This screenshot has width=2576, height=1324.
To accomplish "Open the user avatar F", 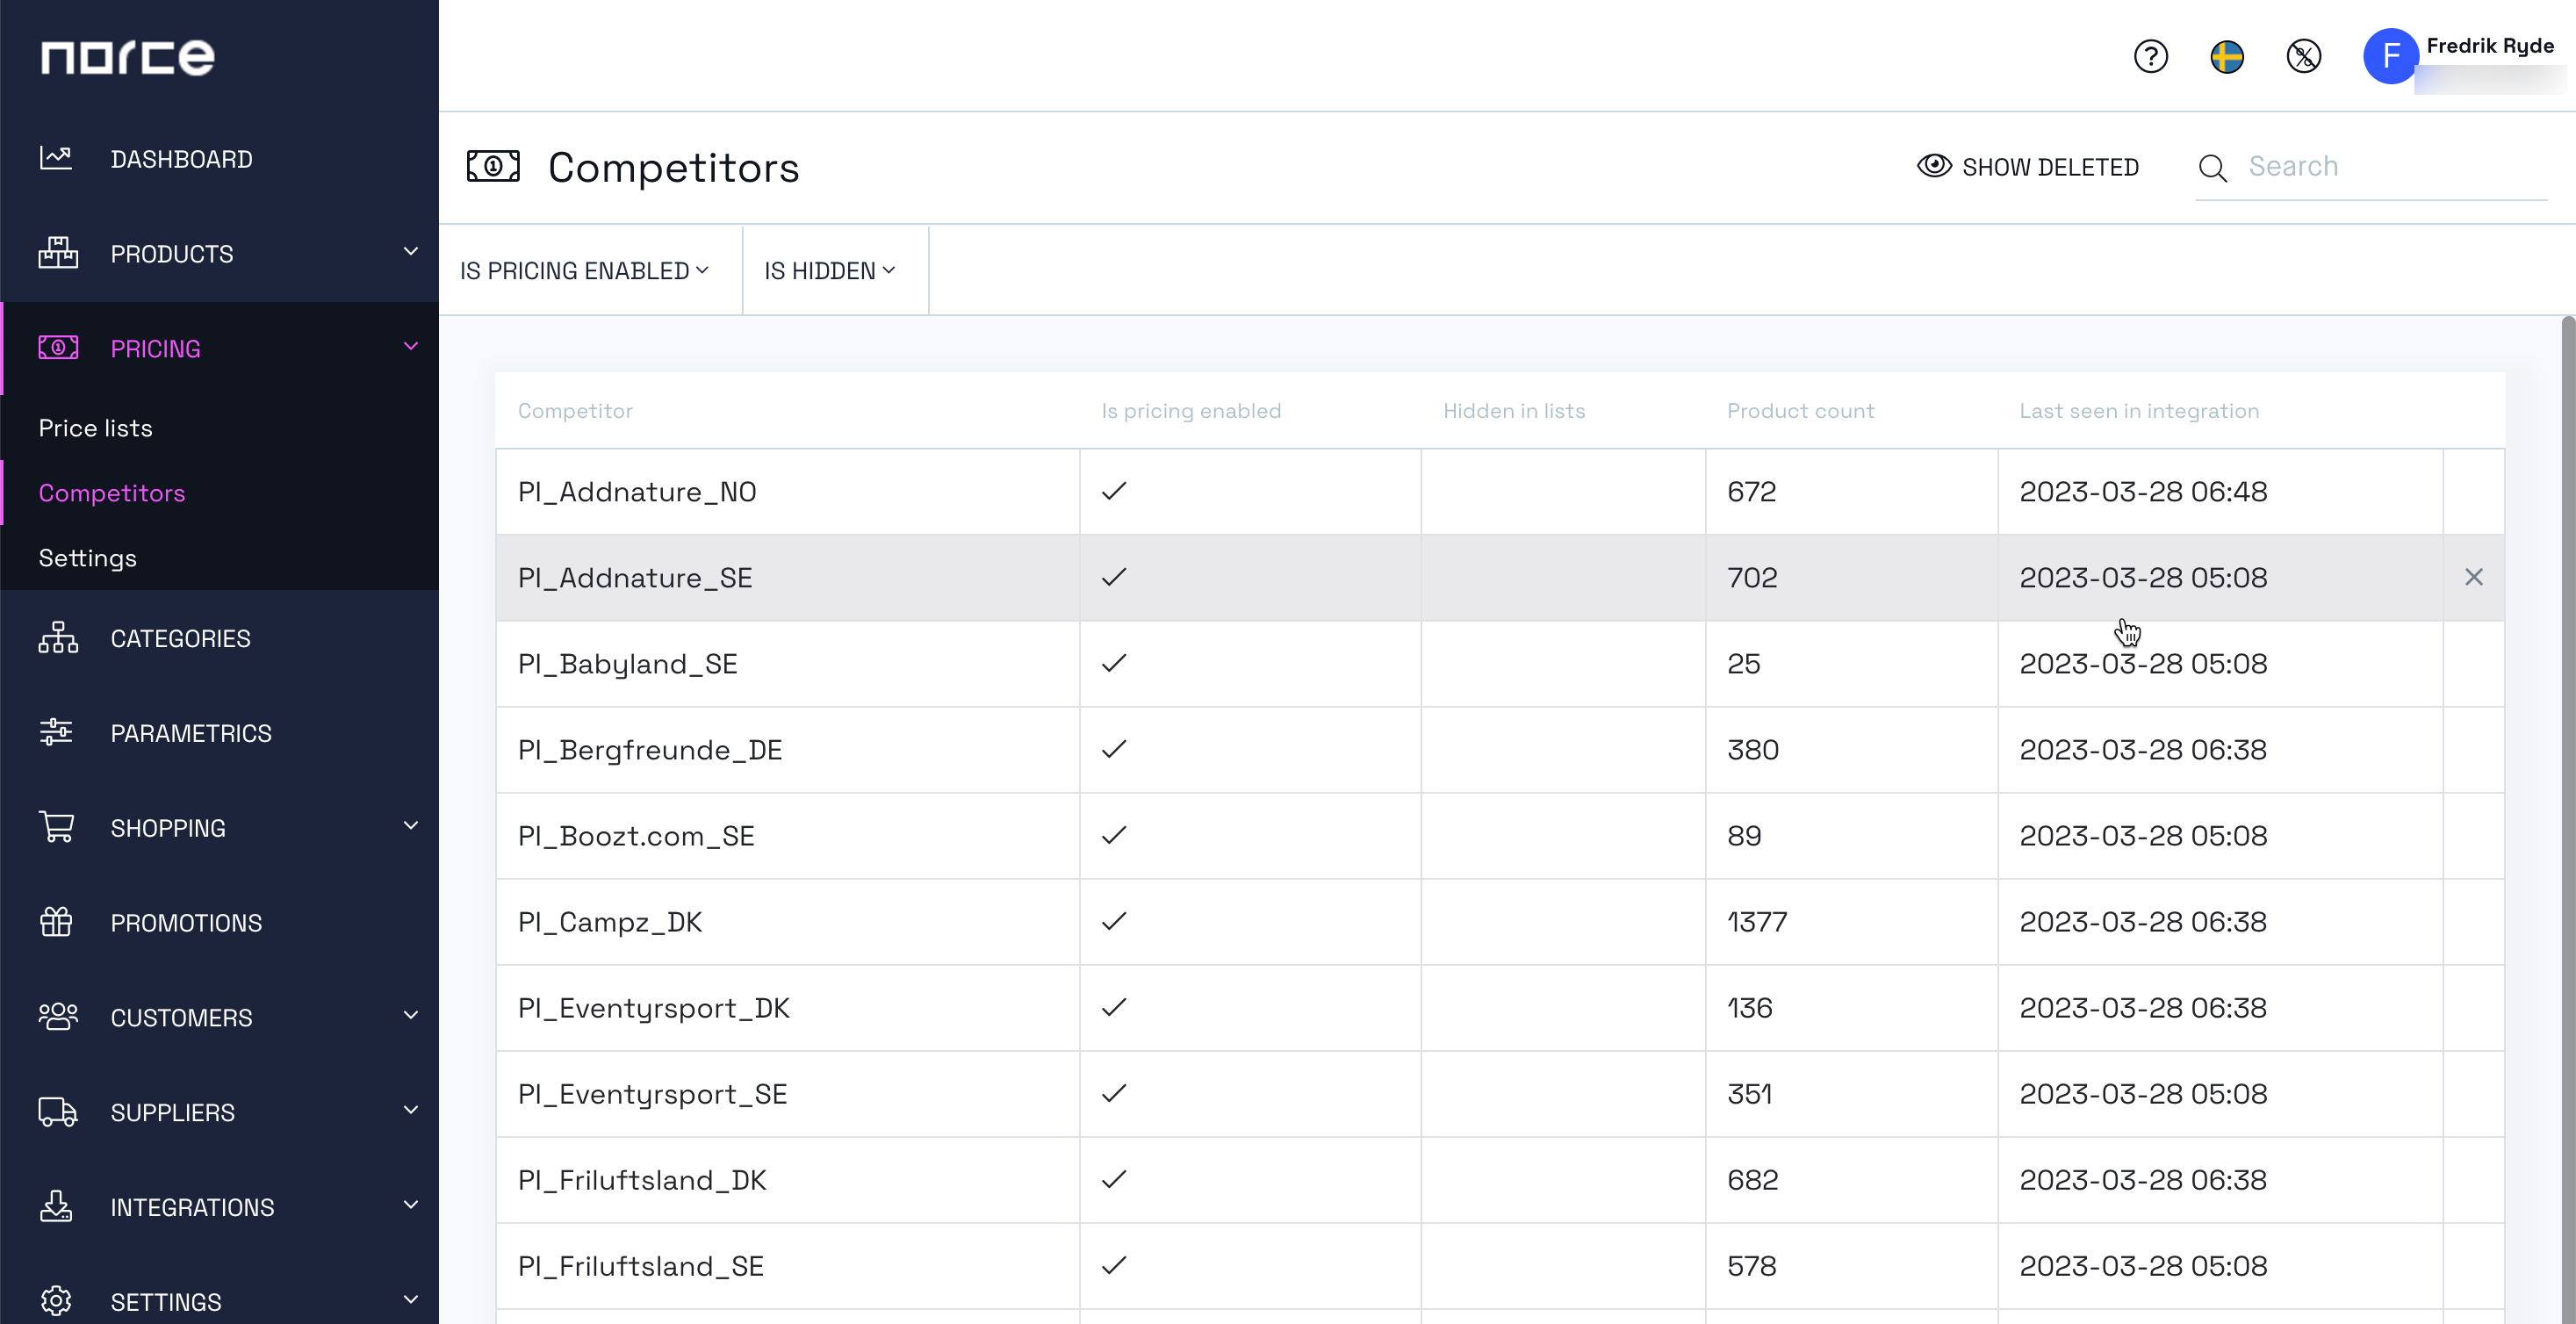I will pos(2391,56).
